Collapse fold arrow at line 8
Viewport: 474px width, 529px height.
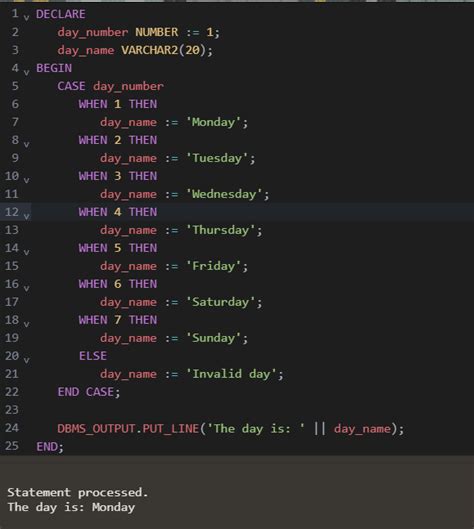(26, 144)
